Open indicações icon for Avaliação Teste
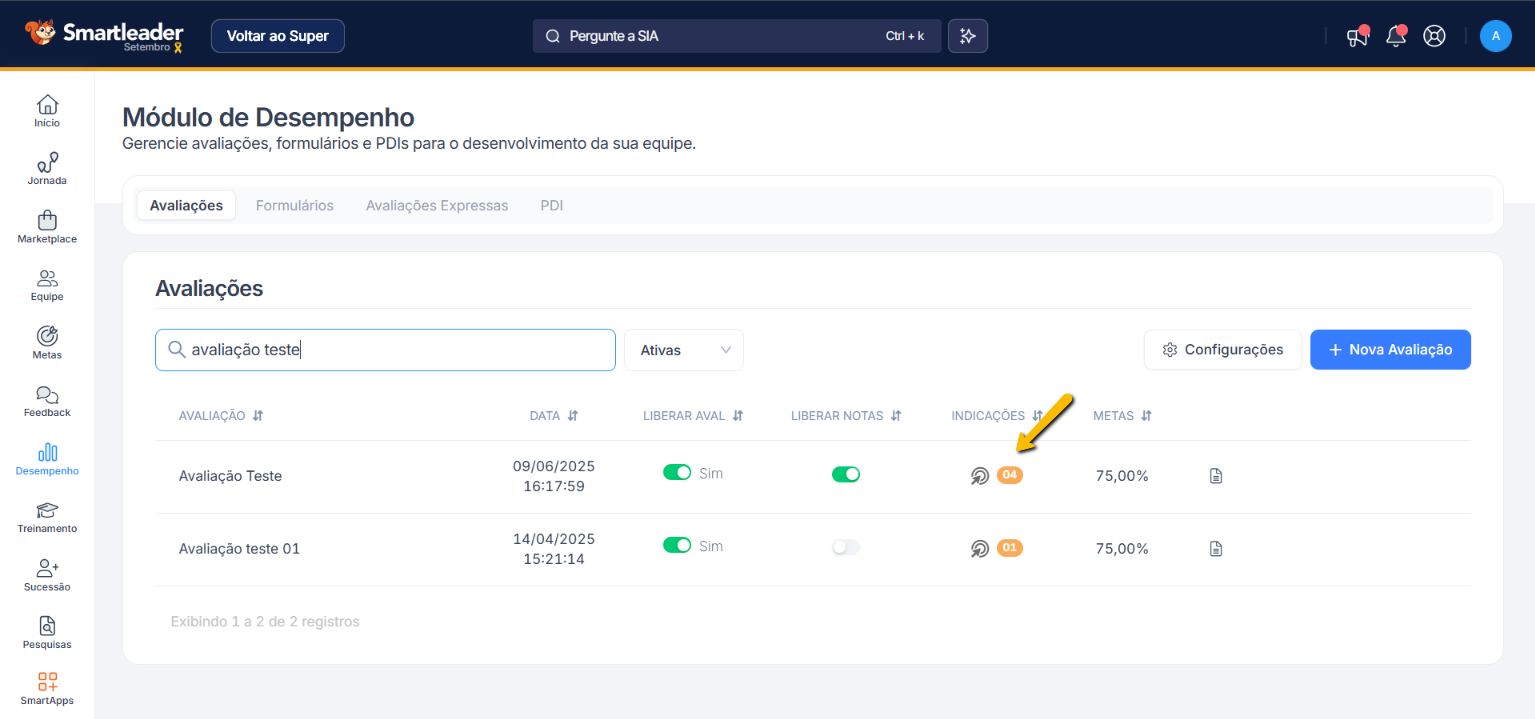 980,476
